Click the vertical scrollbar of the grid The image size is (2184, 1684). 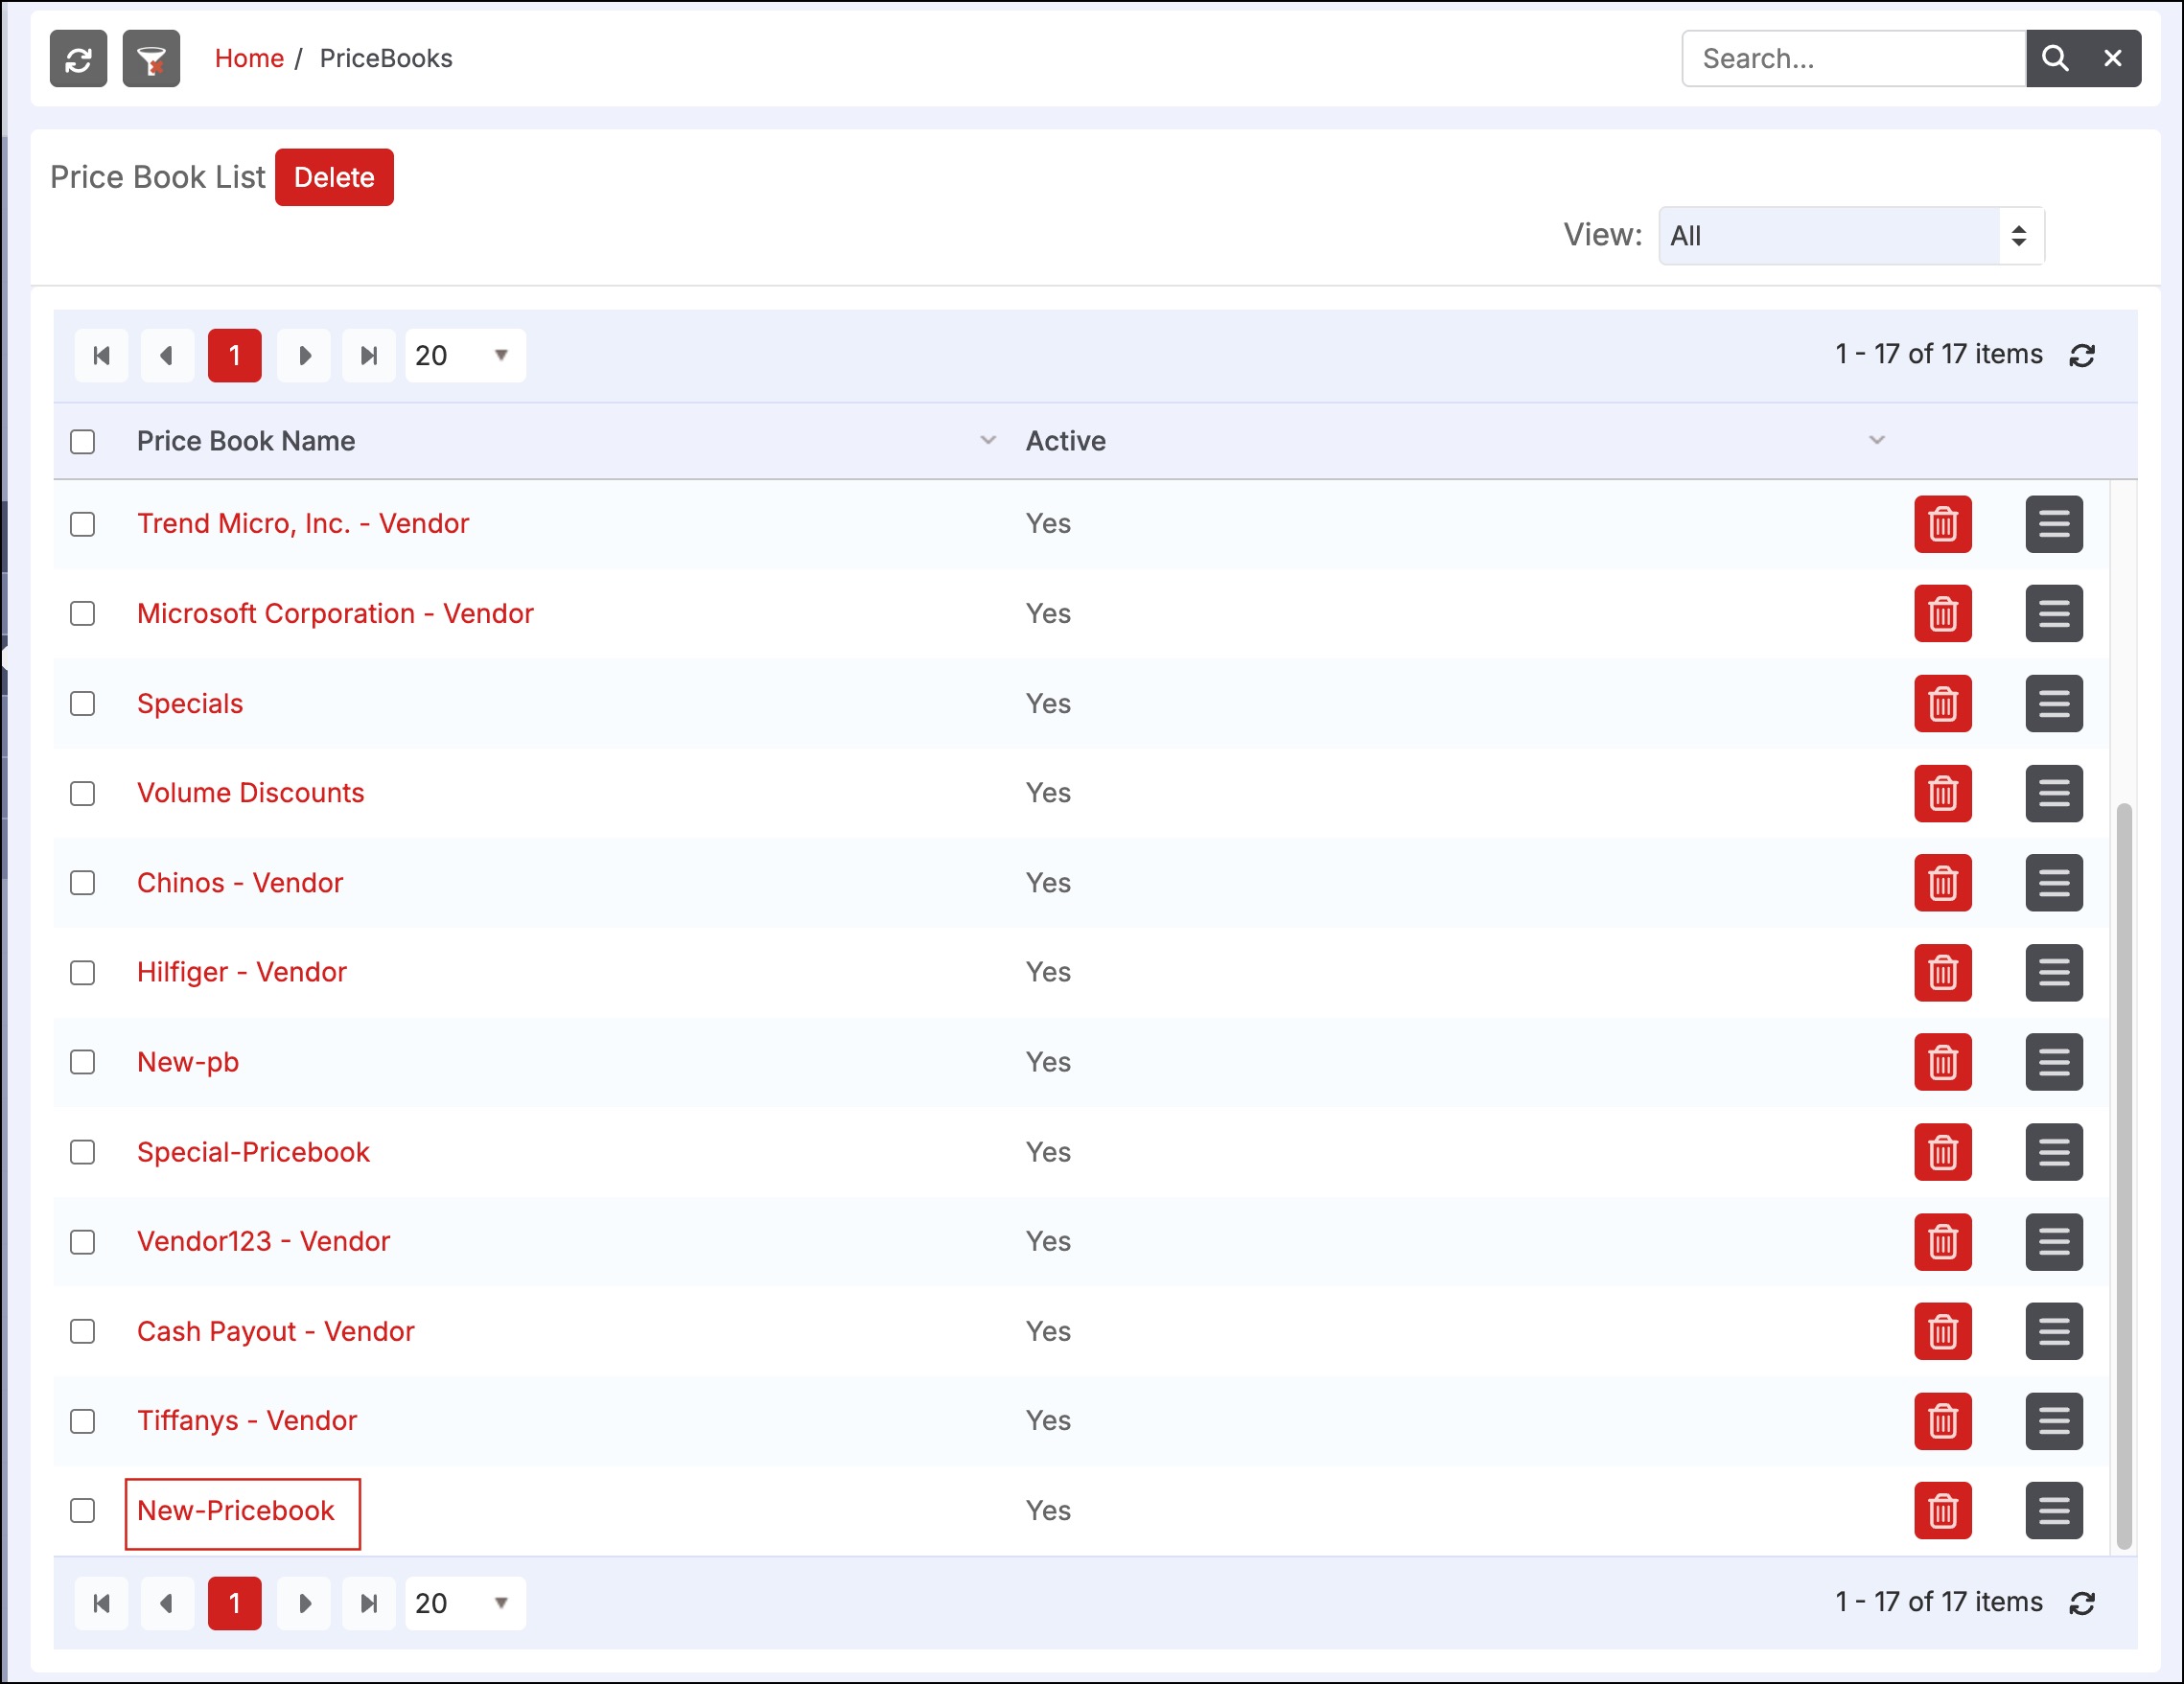pyautogui.click(x=2124, y=1175)
